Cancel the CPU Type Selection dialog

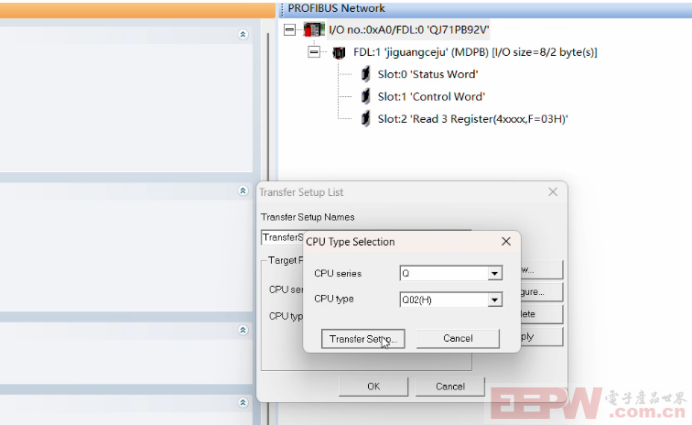point(458,338)
